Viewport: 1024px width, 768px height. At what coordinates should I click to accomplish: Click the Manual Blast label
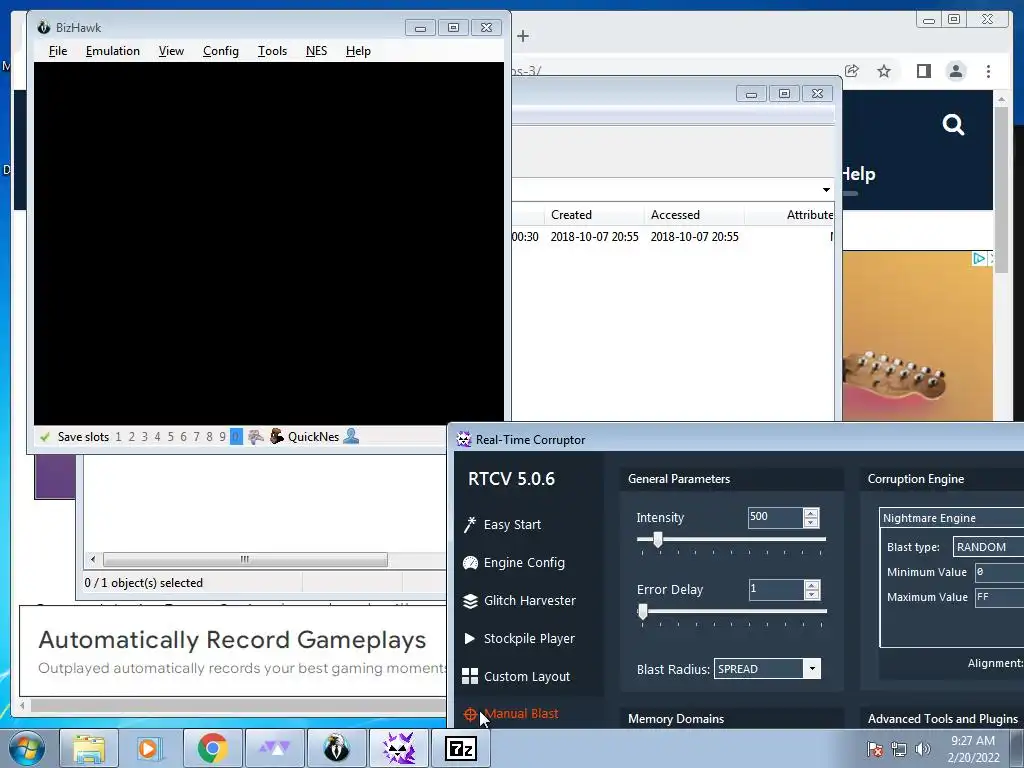521,714
